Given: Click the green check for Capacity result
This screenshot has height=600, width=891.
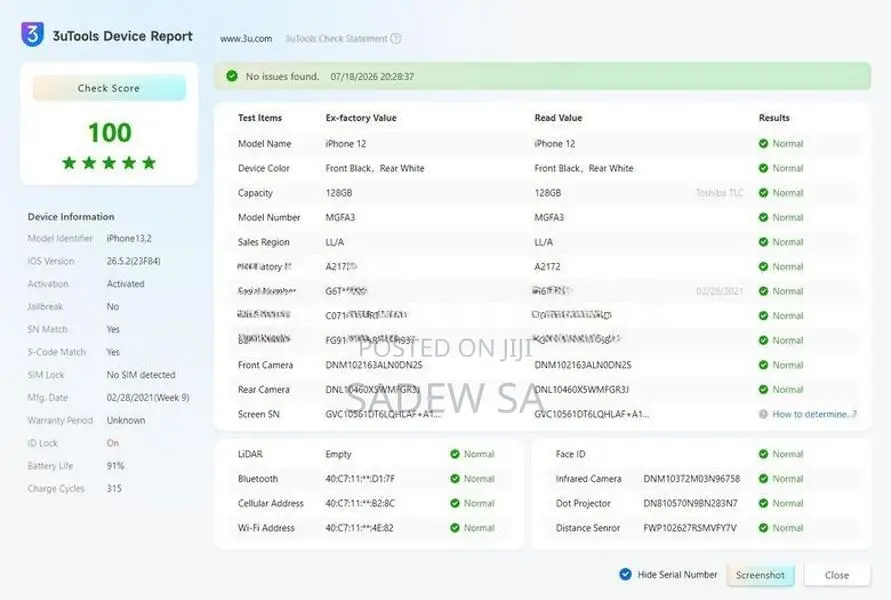Looking at the screenshot, I should point(763,193).
